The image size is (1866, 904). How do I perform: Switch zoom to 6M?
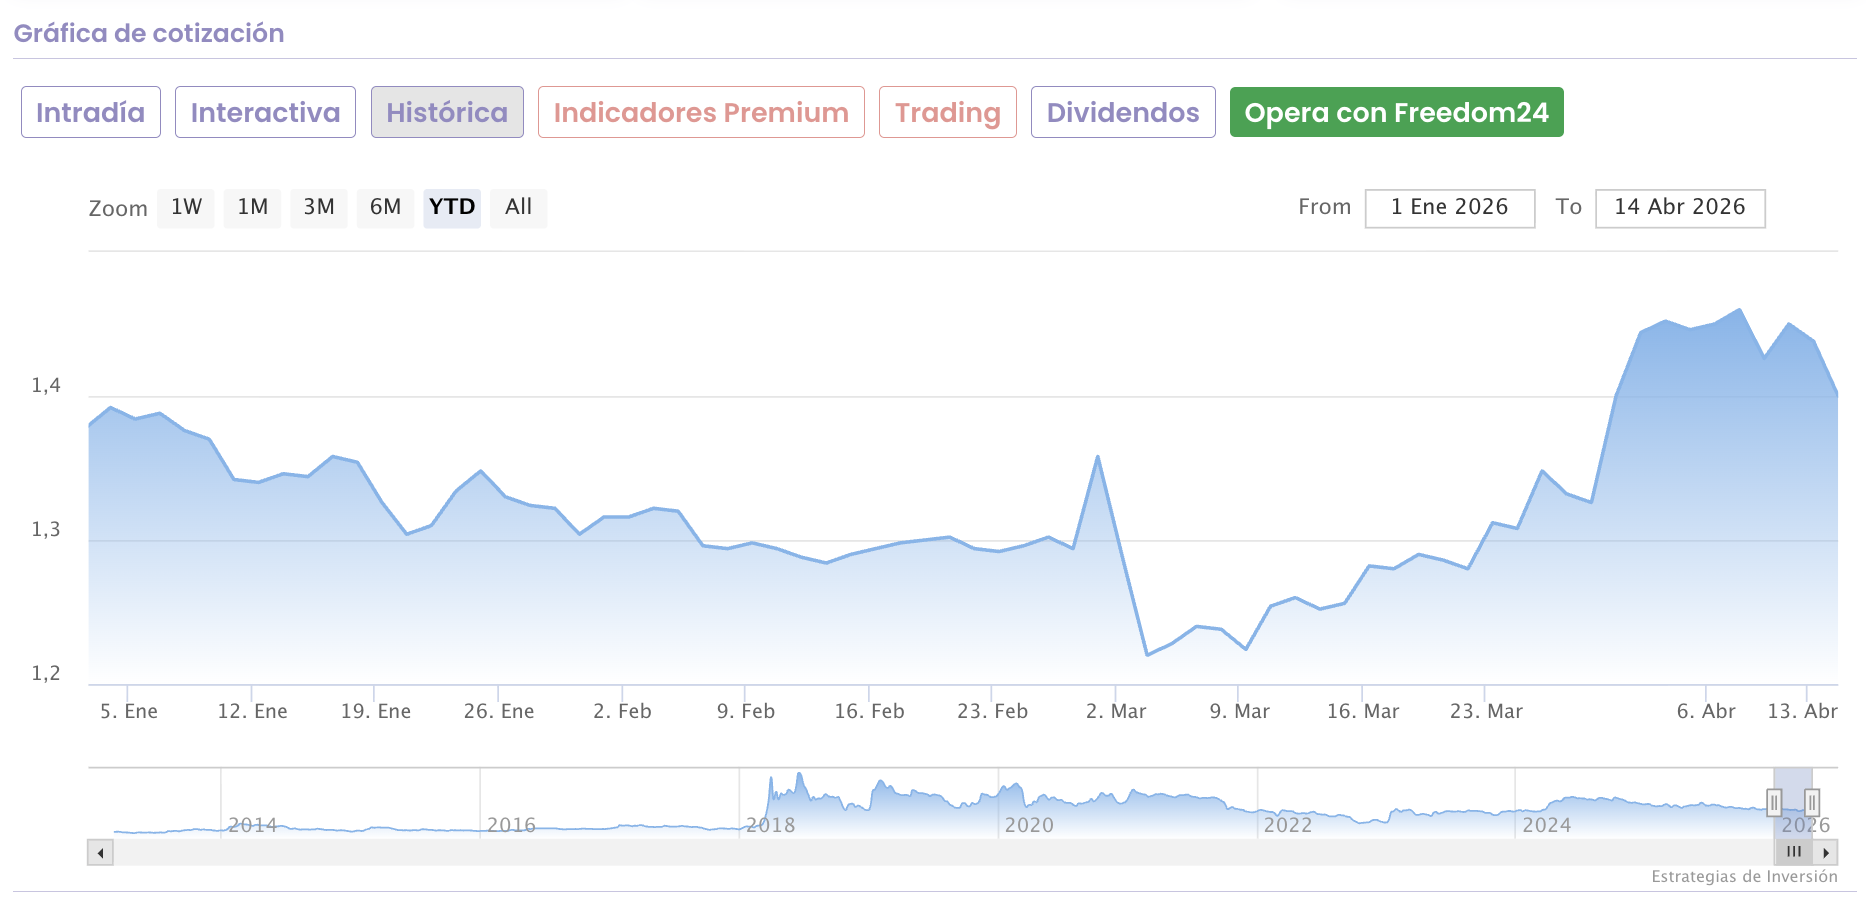click(385, 208)
